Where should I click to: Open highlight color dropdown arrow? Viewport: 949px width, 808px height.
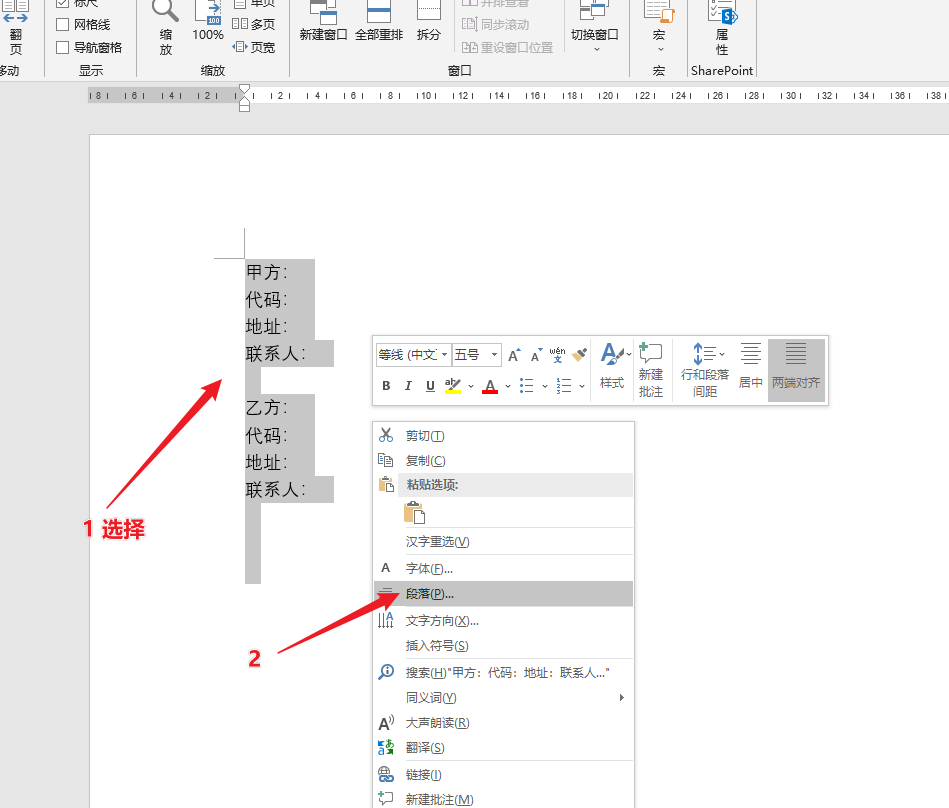pyautogui.click(x=471, y=386)
